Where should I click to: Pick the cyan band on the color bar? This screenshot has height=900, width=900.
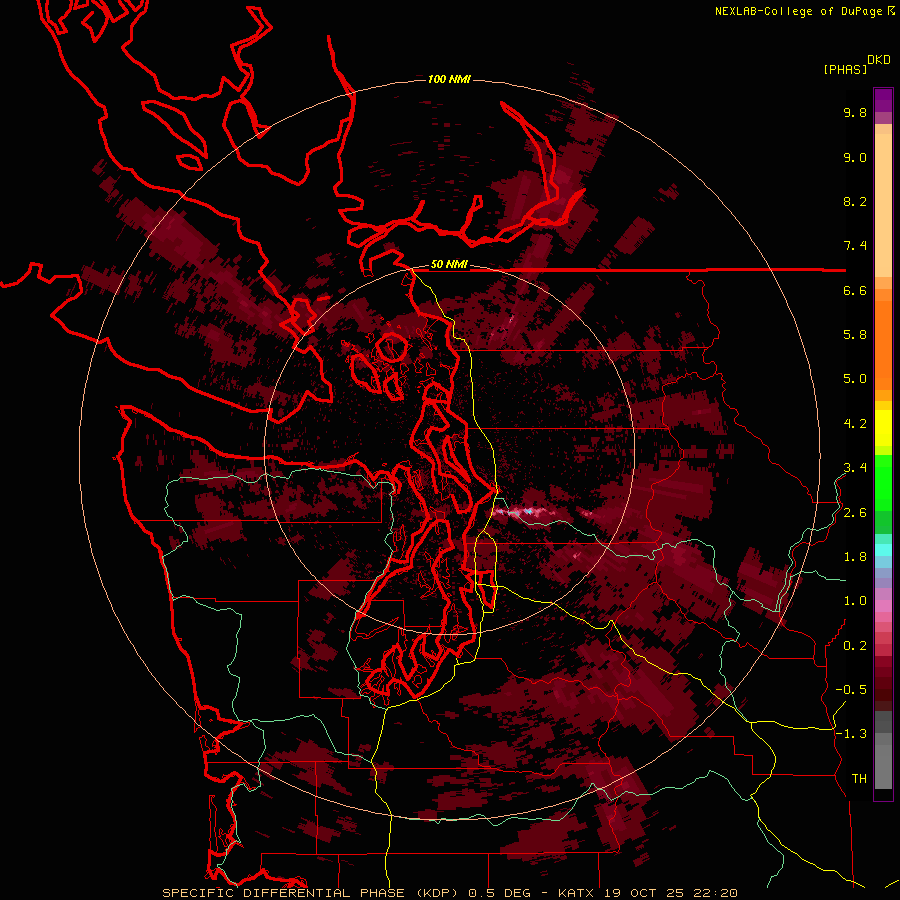pos(883,550)
